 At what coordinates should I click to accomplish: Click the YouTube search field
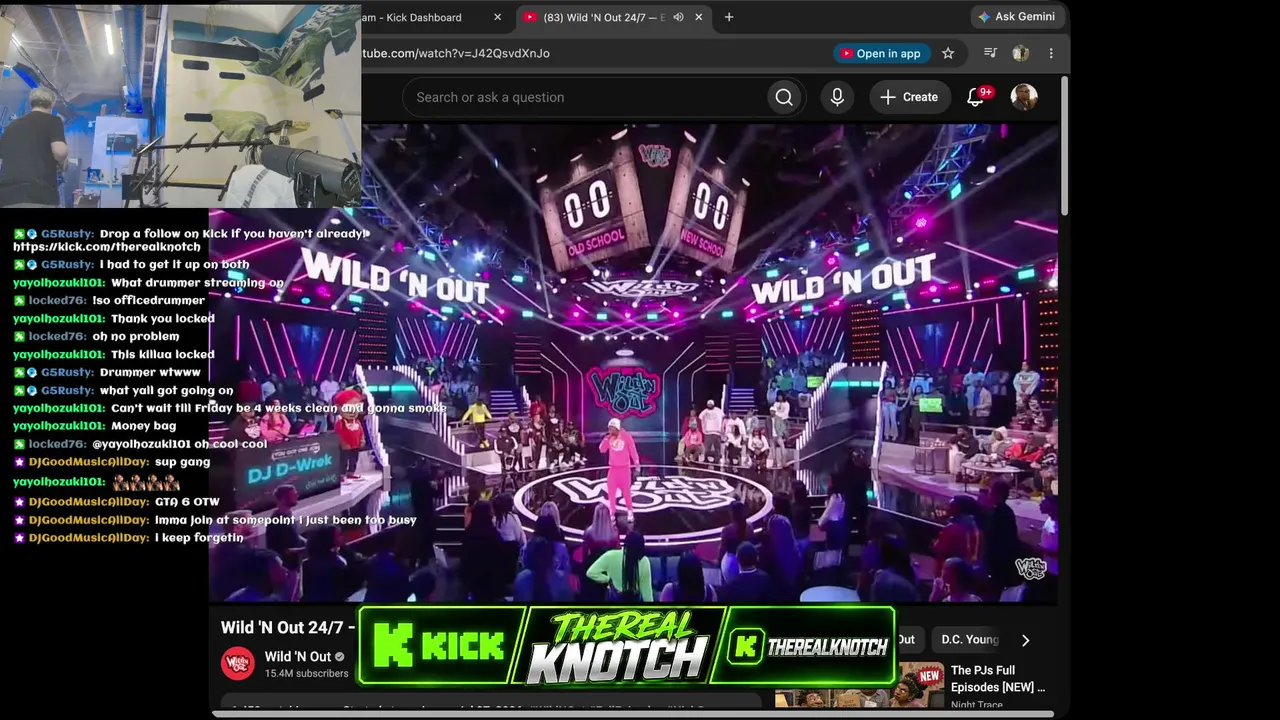(x=584, y=97)
